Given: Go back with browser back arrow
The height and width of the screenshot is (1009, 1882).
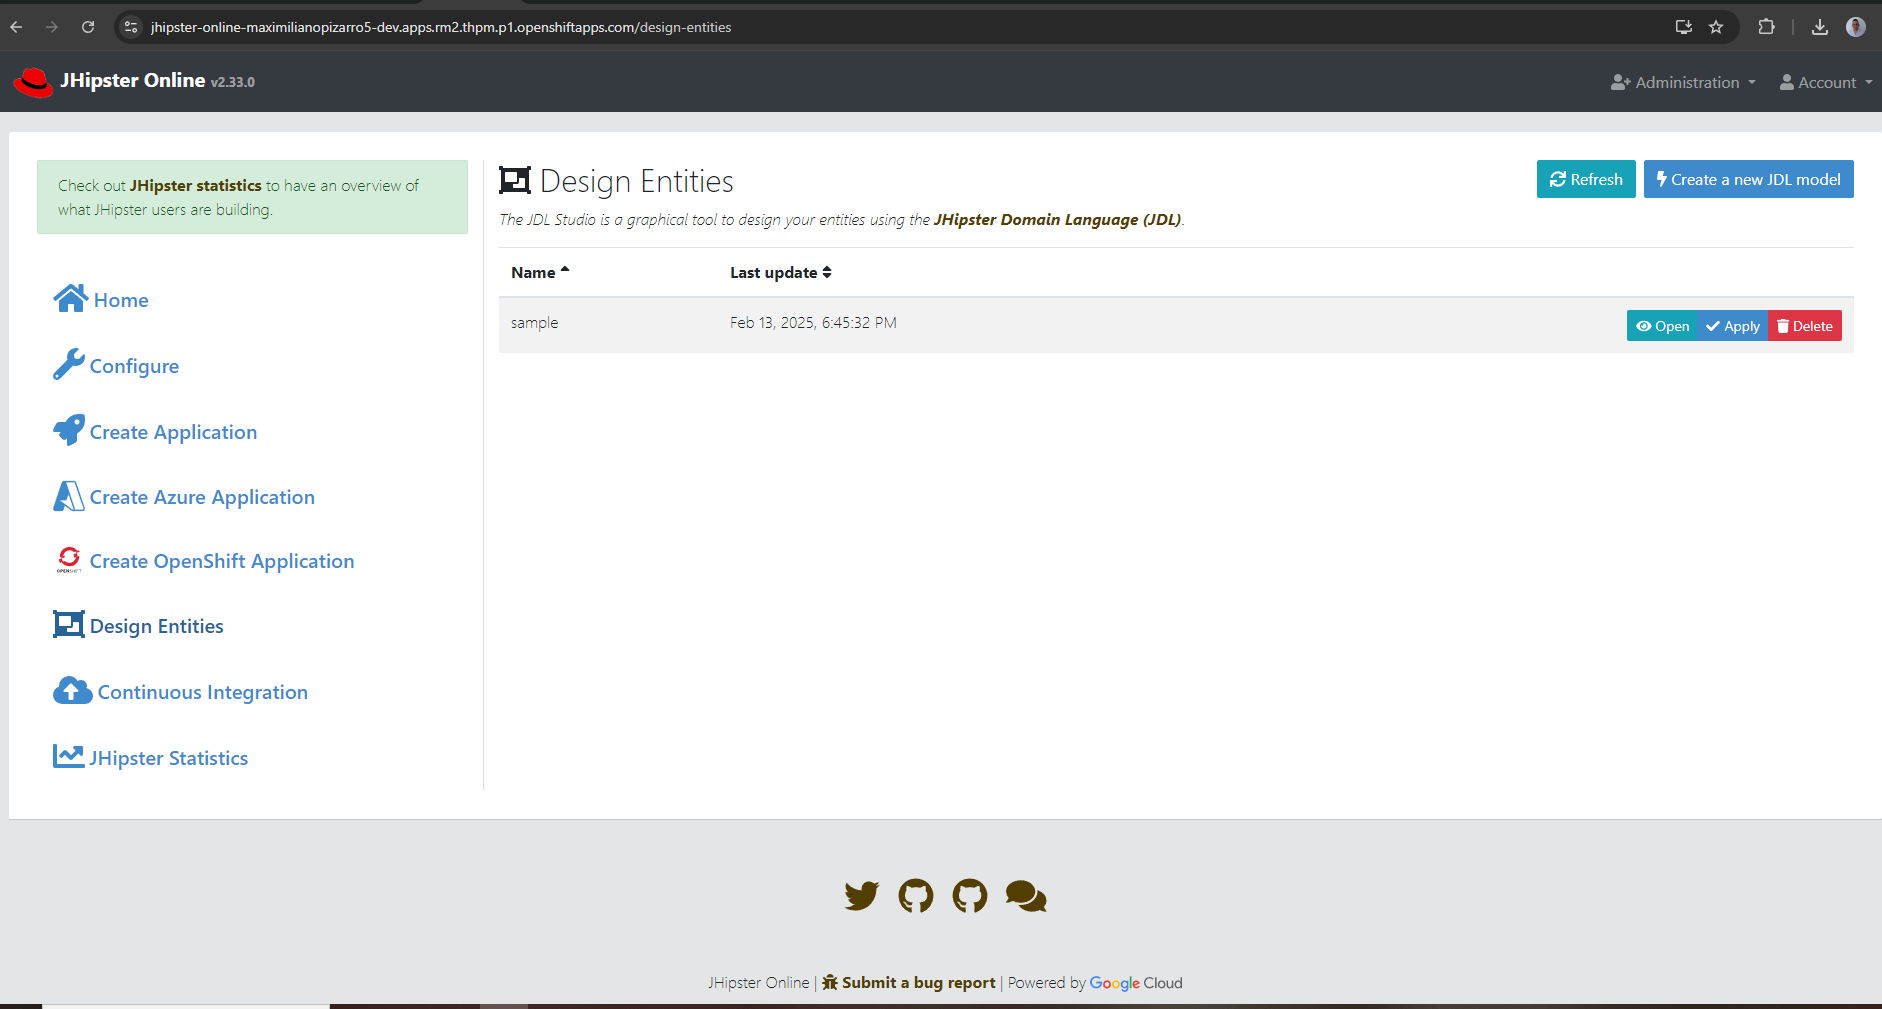Looking at the screenshot, I should point(16,27).
